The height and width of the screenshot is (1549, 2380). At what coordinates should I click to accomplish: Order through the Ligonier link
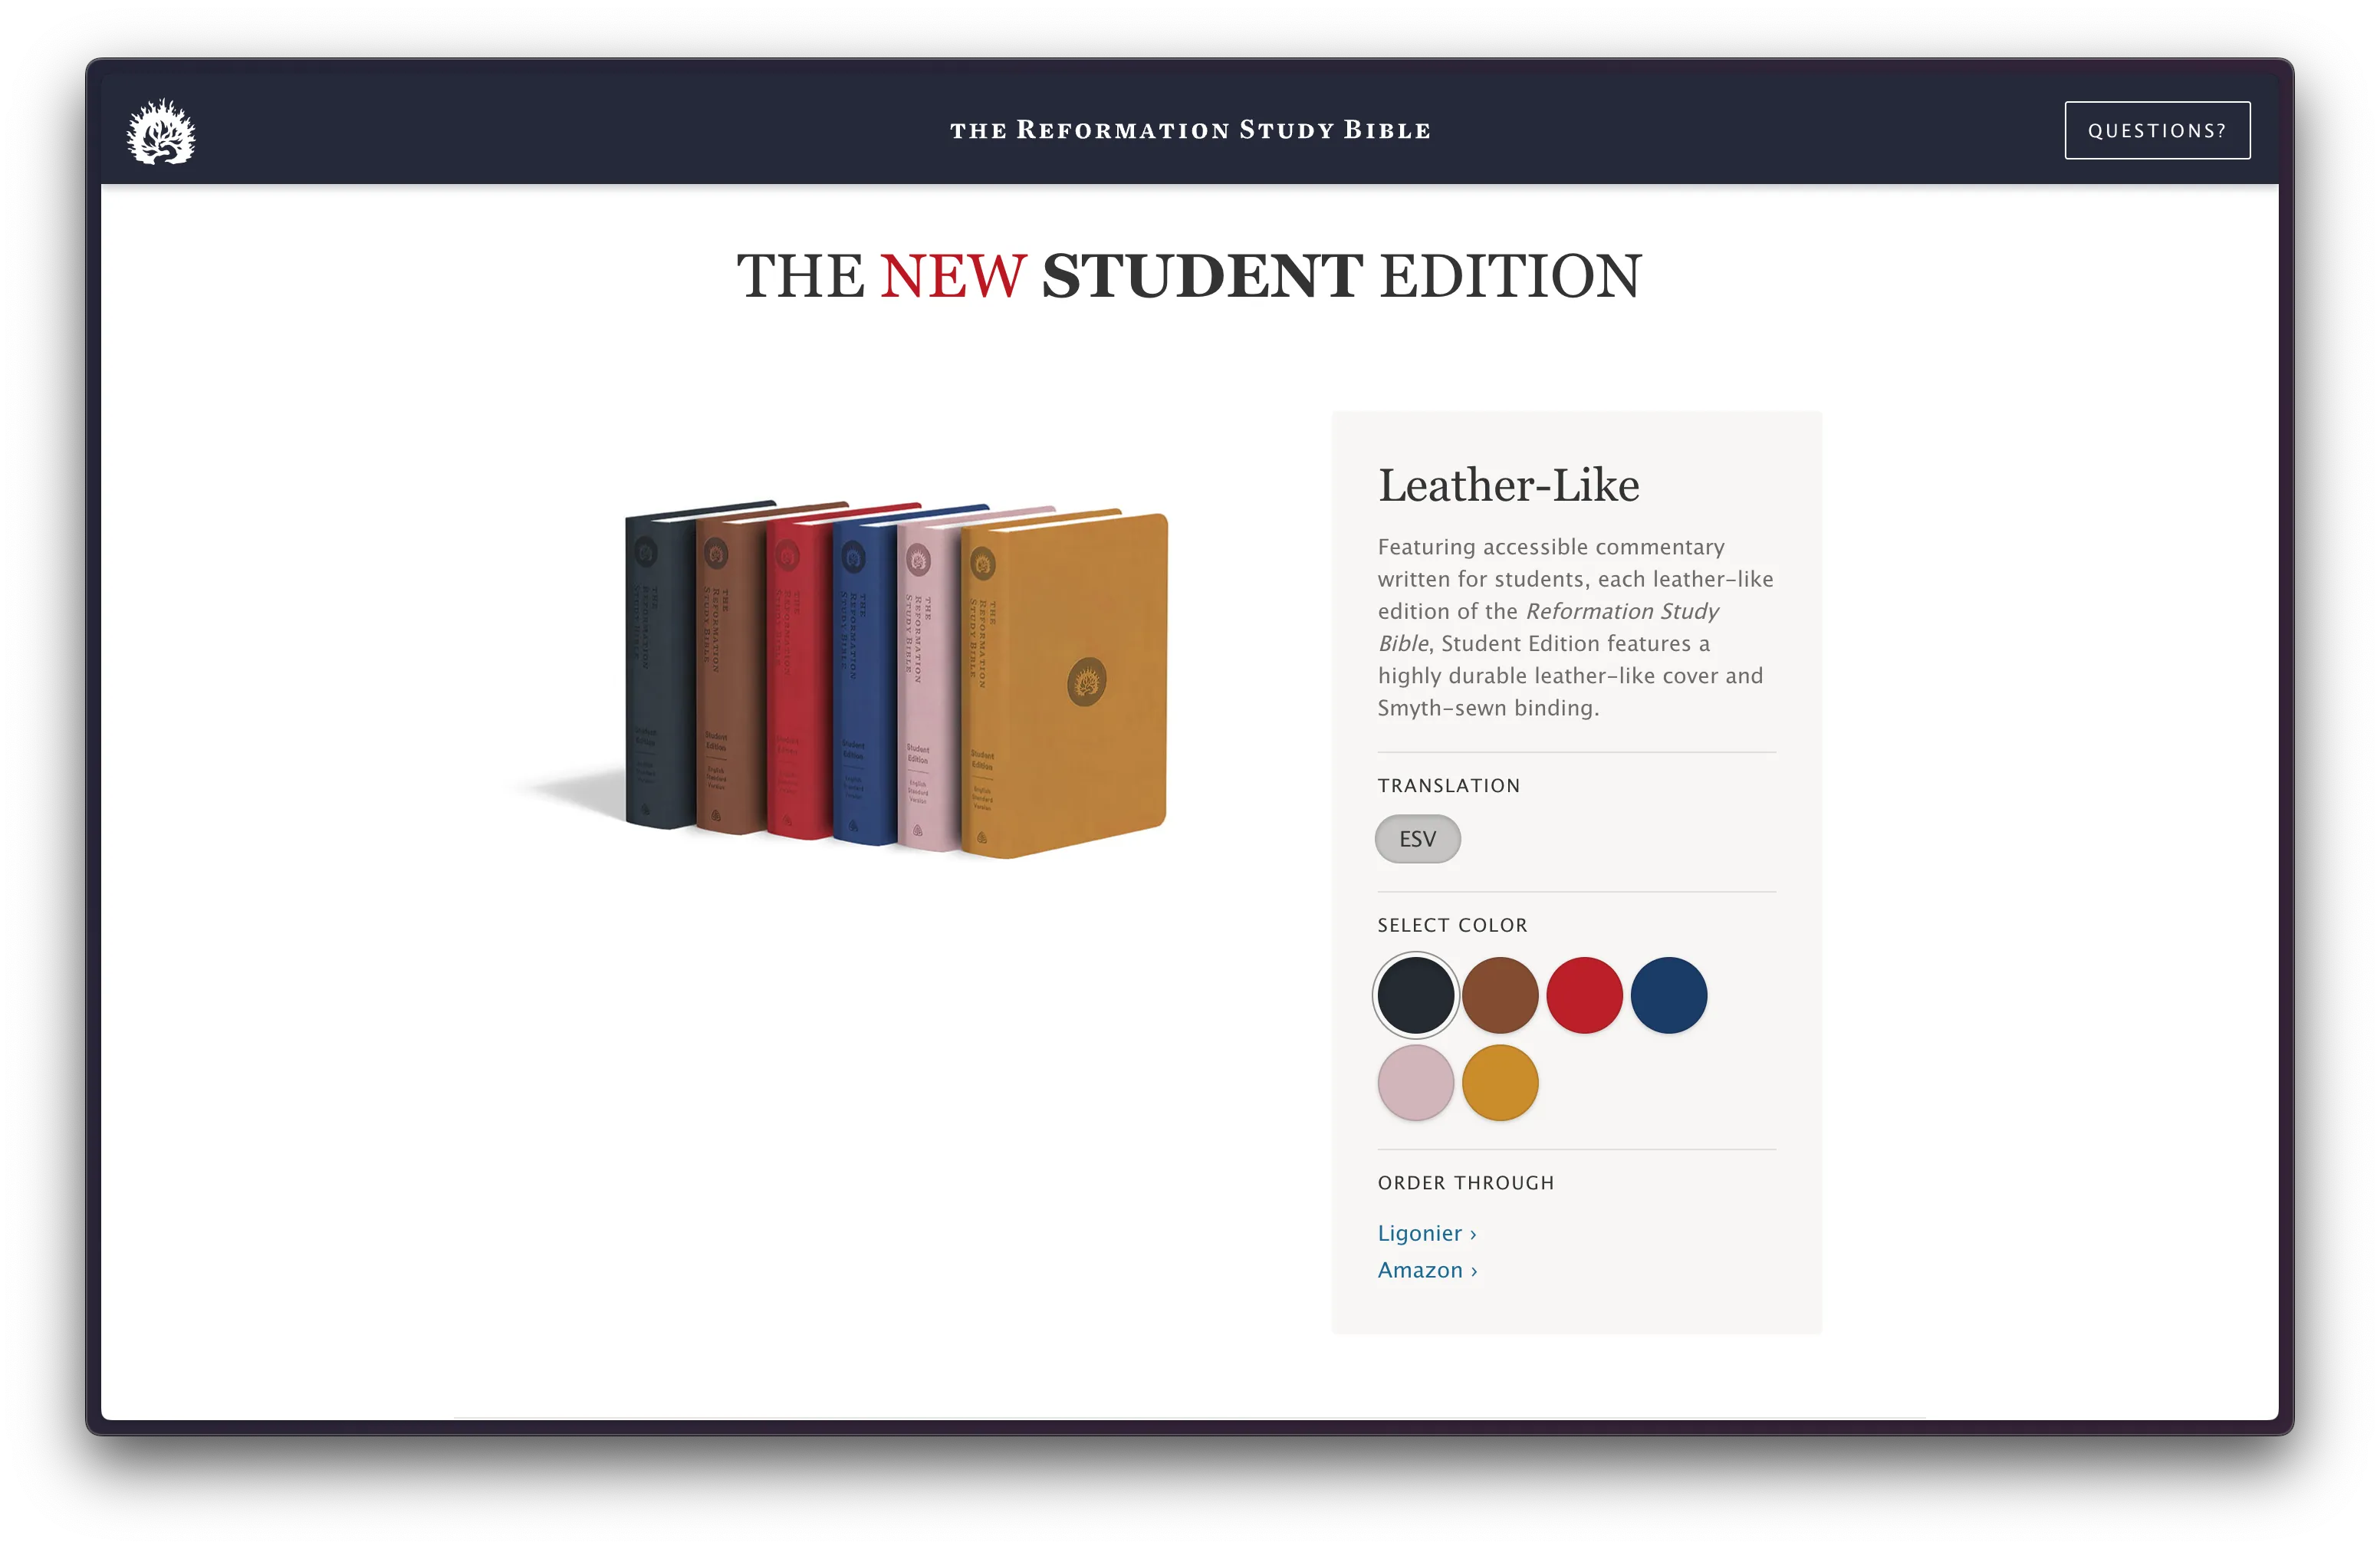1426,1232
